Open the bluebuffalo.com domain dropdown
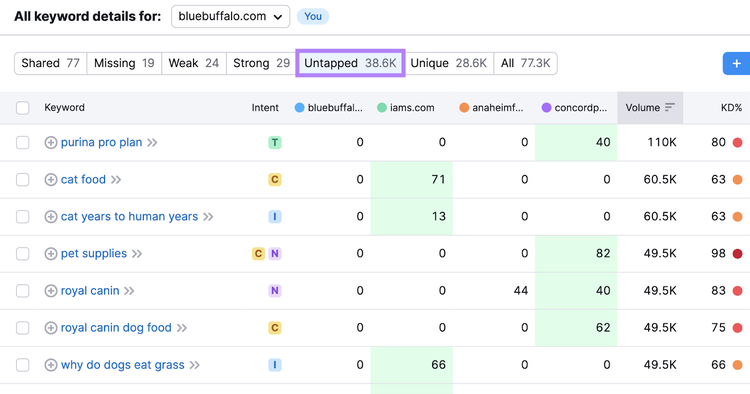This screenshot has height=394, width=750. [x=230, y=16]
